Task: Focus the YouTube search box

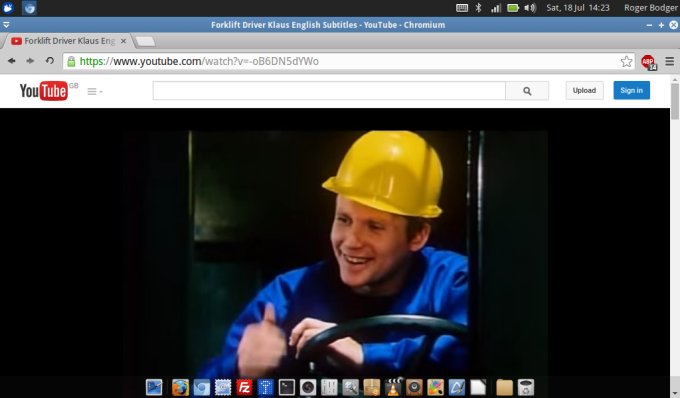Action: tap(329, 91)
